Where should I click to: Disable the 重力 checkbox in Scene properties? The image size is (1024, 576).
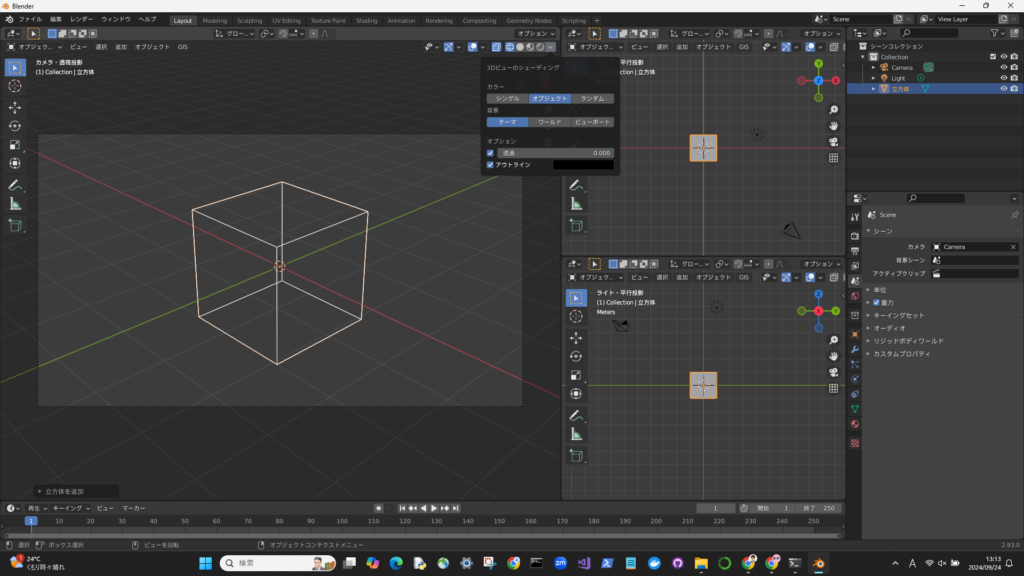coord(877,302)
